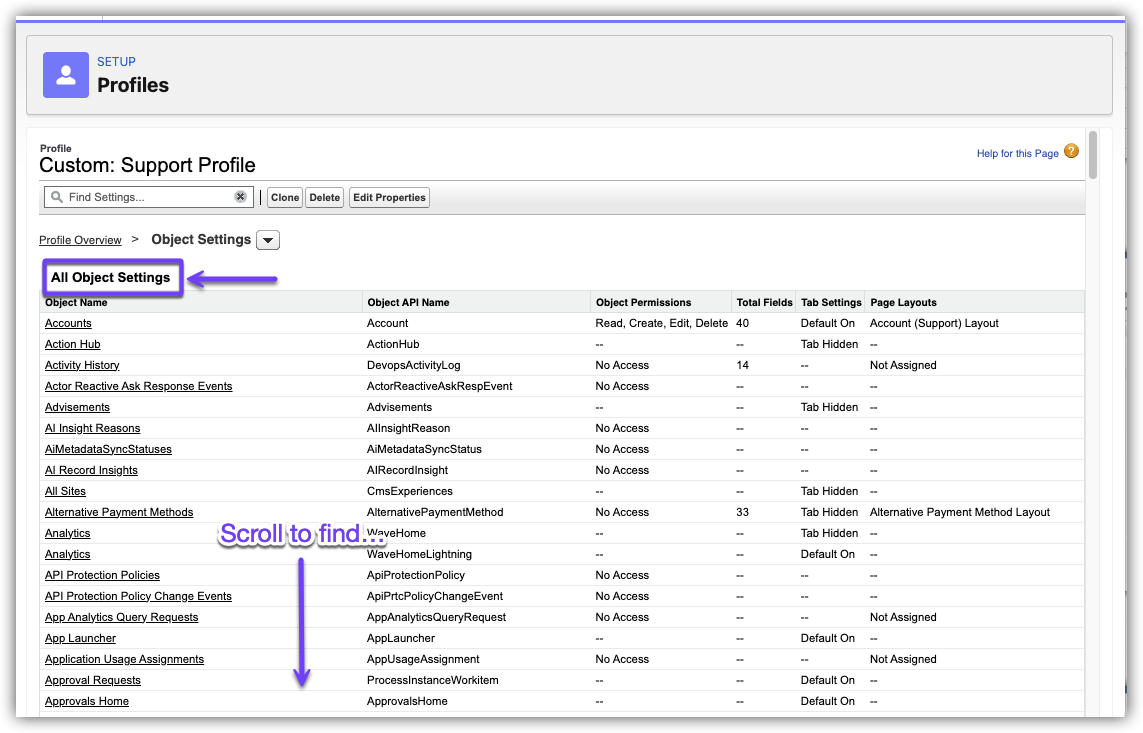Open AI Insight Reasons settings

[x=92, y=428]
